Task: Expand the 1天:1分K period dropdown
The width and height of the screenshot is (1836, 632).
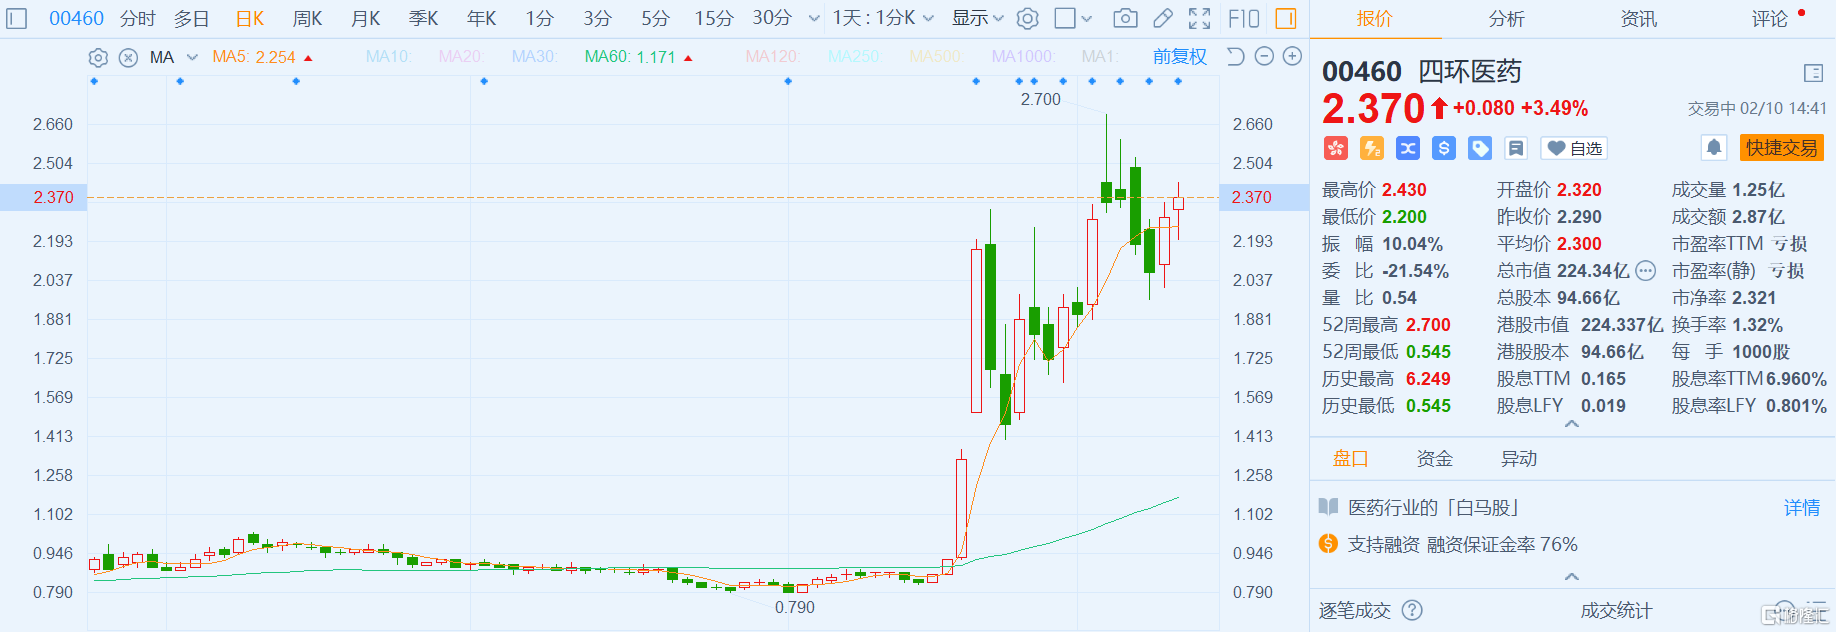Action: (882, 18)
